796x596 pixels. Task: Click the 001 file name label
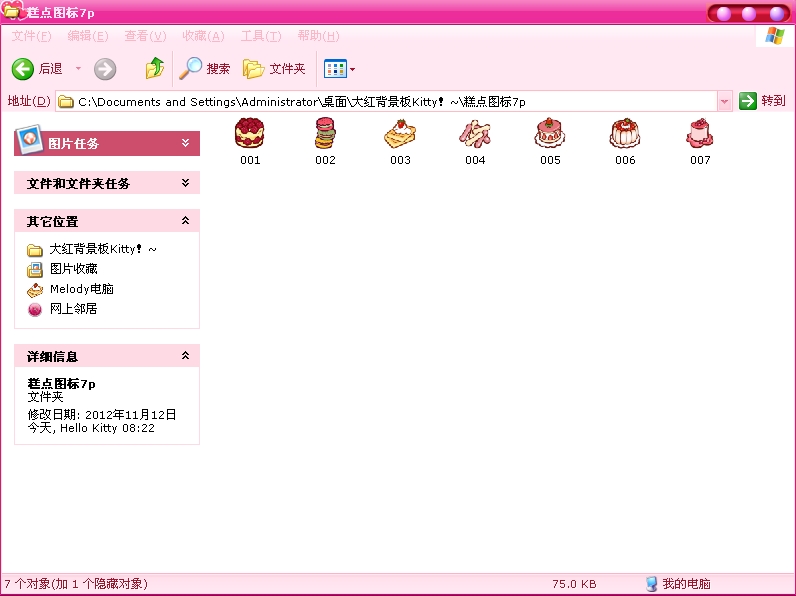point(250,160)
